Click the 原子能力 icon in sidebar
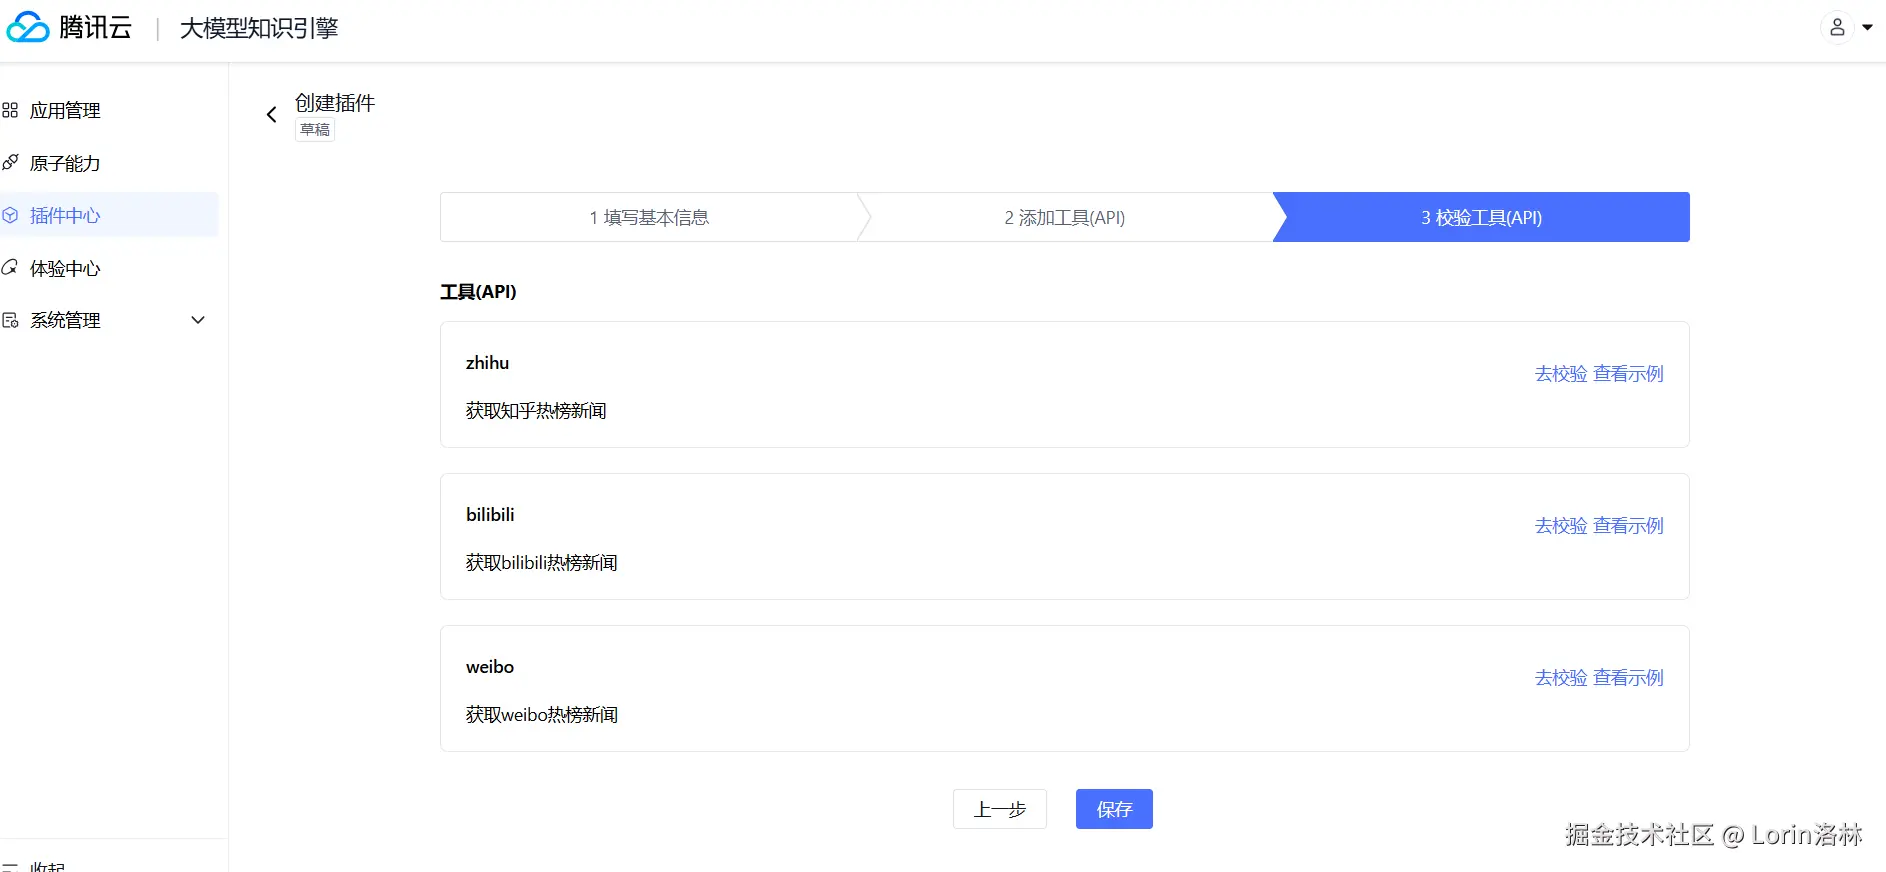This screenshot has height=872, width=1886. [10, 162]
